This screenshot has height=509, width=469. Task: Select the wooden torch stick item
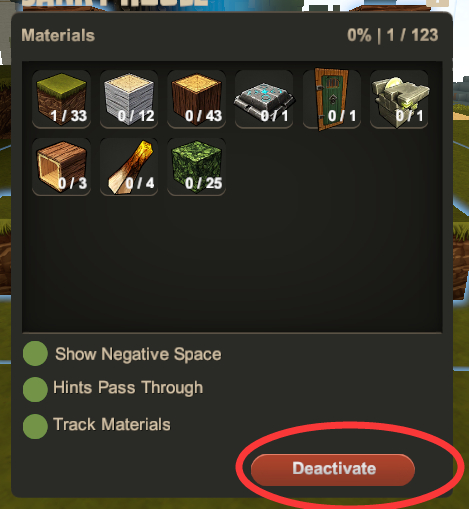pyautogui.click(x=129, y=167)
